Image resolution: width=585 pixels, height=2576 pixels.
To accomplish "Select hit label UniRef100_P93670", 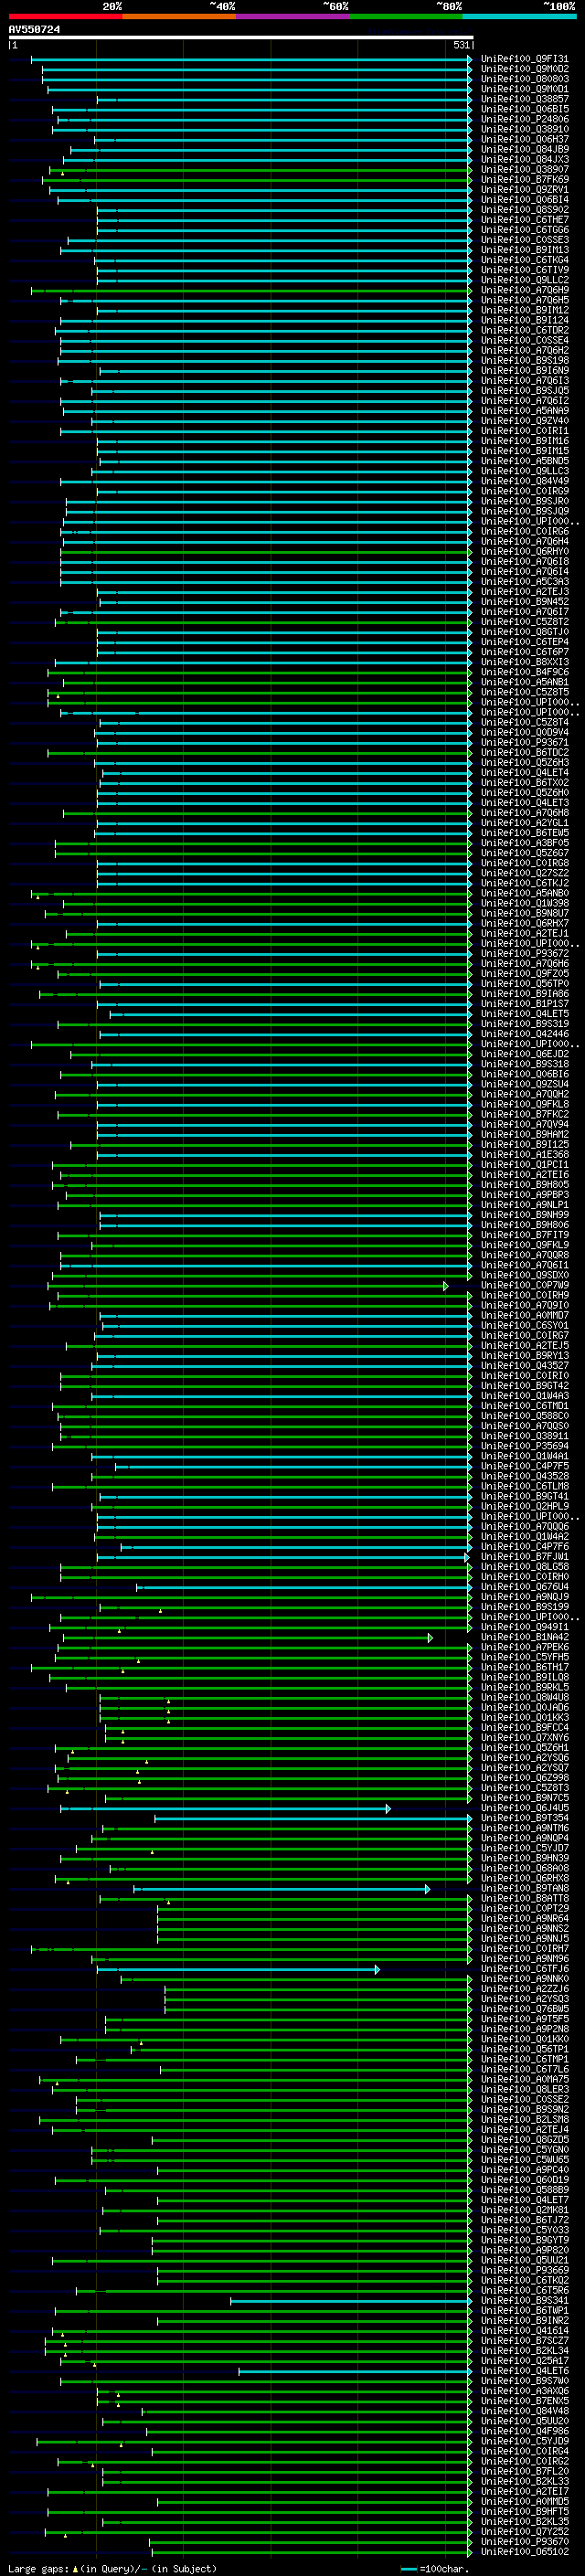I will point(525,2542).
